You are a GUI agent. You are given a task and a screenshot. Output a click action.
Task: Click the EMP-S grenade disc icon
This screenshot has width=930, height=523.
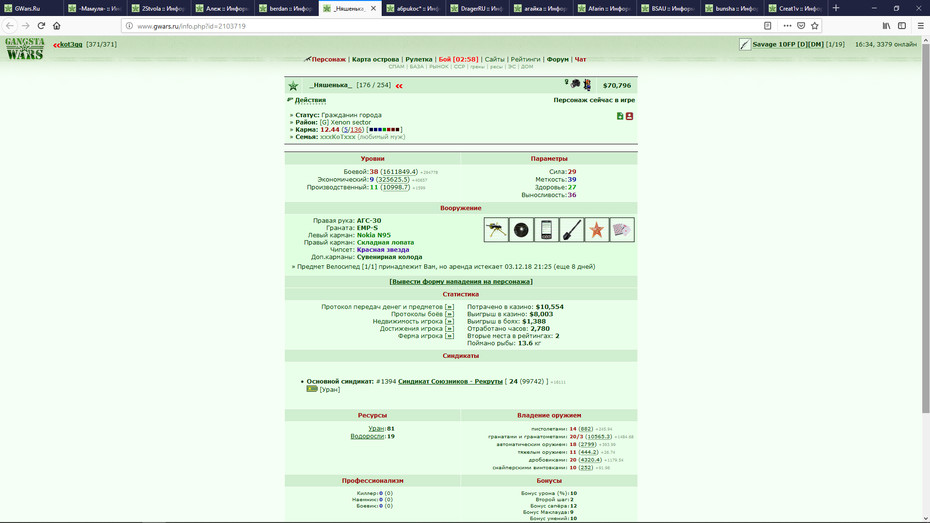(x=521, y=229)
